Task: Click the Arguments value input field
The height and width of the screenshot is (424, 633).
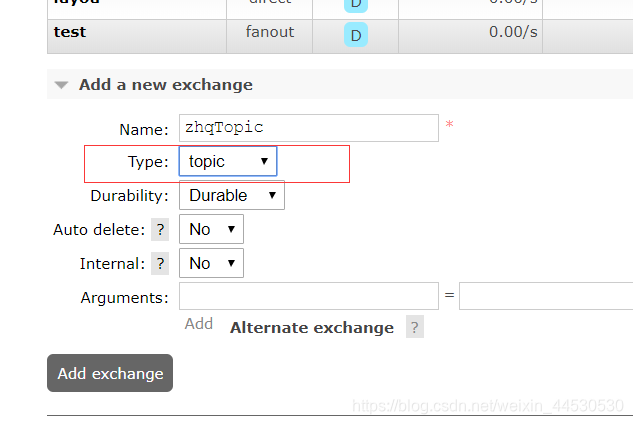Action: pyautogui.click(x=546, y=296)
